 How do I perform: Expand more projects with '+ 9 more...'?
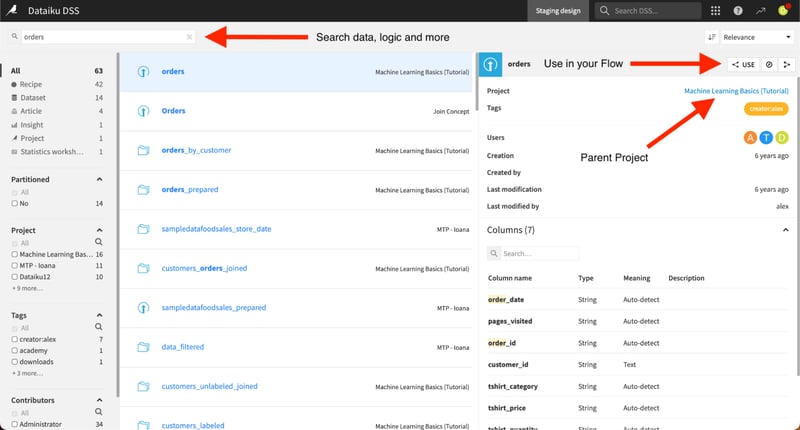click(x=28, y=288)
